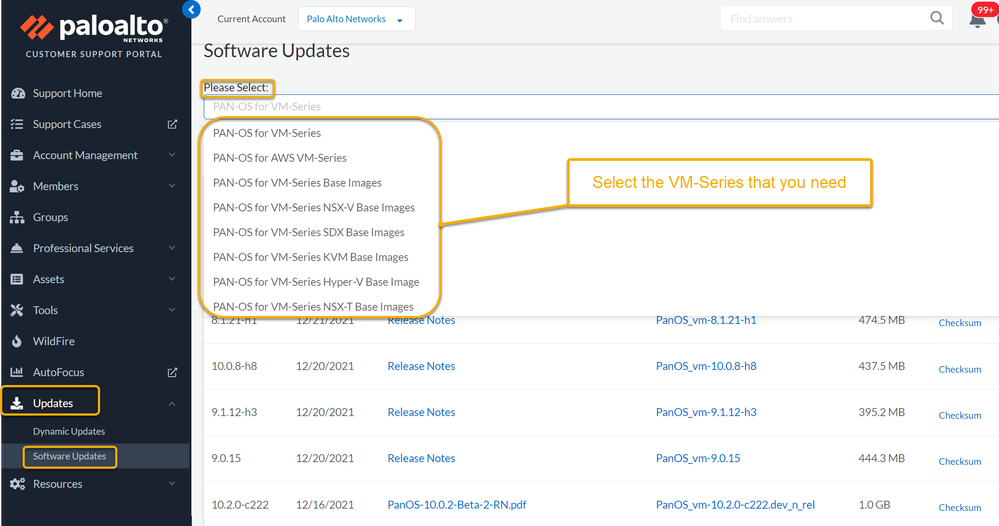Choose PAN-OS for VM-Series Base Images
Viewport: 999px width, 526px height.
click(x=297, y=183)
